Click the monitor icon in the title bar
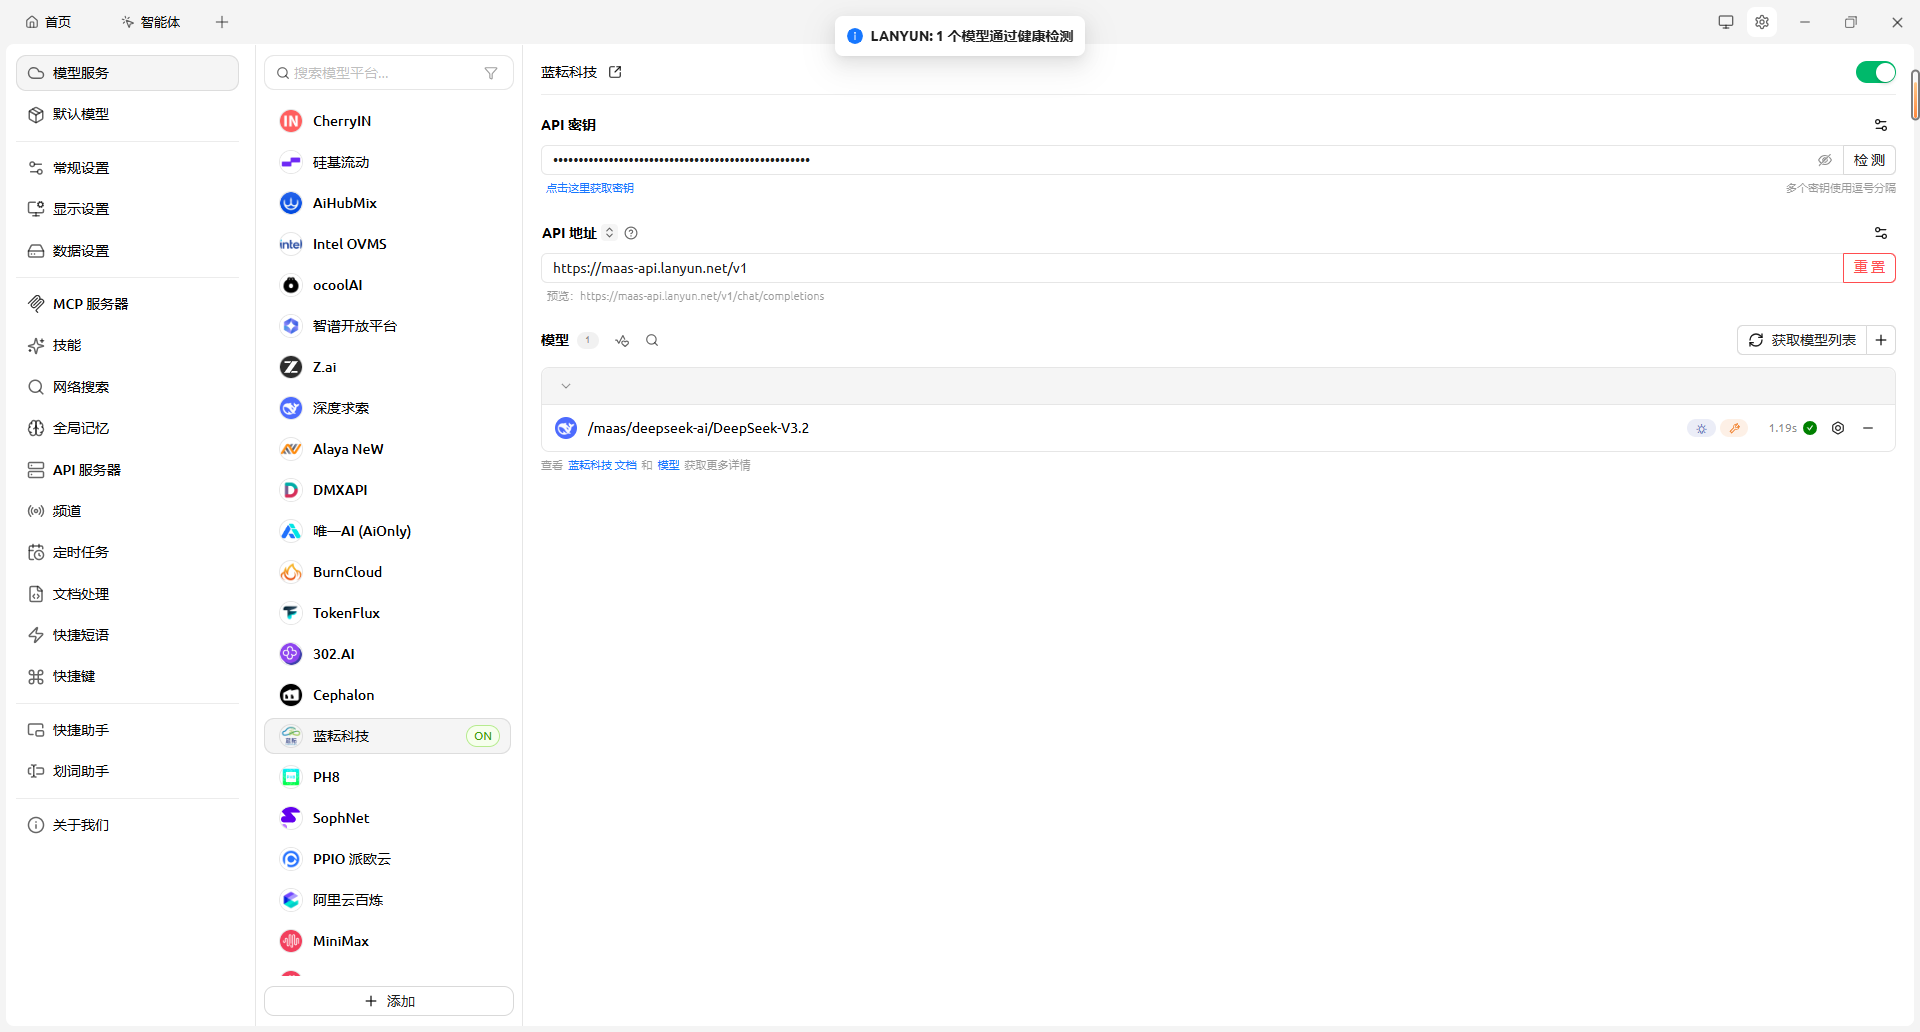Image resolution: width=1920 pixels, height=1032 pixels. [x=1726, y=22]
